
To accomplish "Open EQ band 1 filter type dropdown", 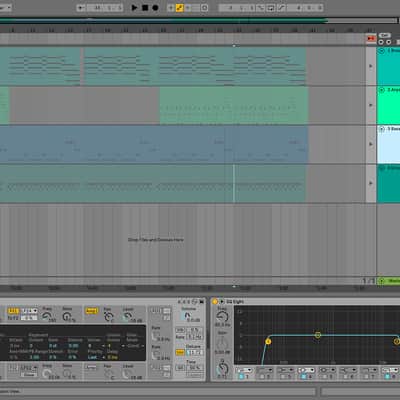I will click(x=244, y=370).
